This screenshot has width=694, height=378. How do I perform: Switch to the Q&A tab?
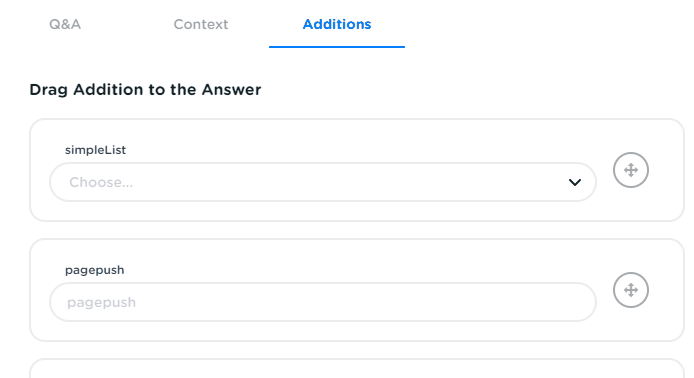pyautogui.click(x=65, y=24)
